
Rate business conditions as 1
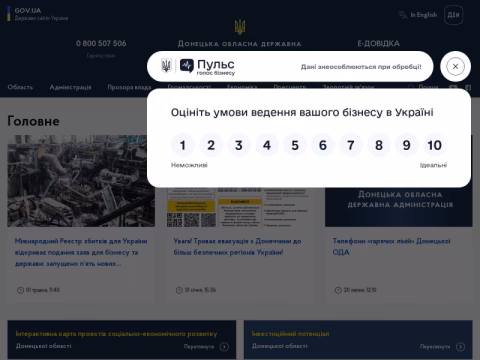coord(183,145)
